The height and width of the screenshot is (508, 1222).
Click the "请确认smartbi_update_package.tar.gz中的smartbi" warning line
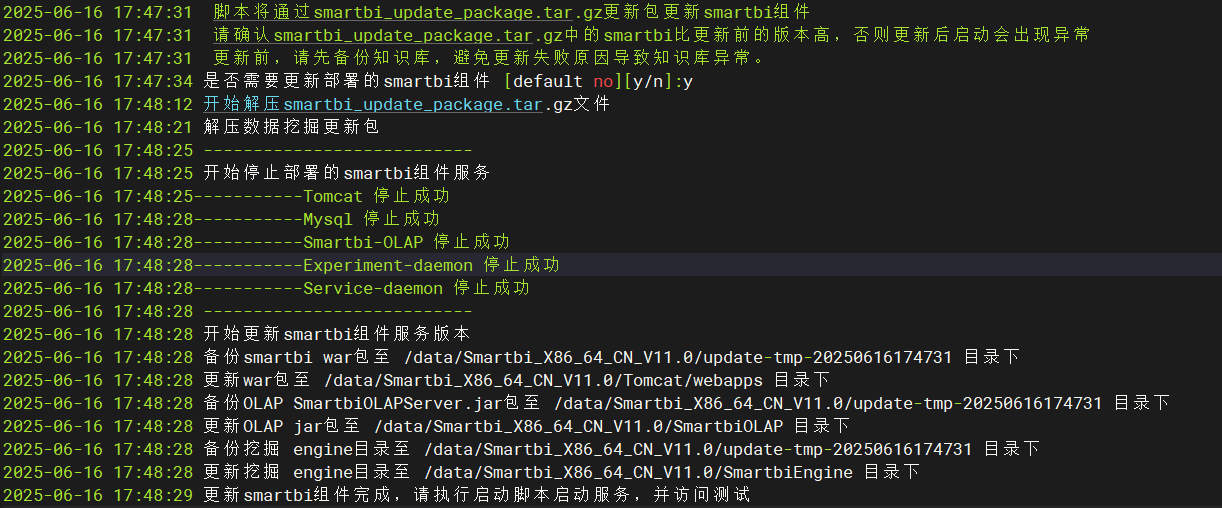pyautogui.click(x=652, y=35)
